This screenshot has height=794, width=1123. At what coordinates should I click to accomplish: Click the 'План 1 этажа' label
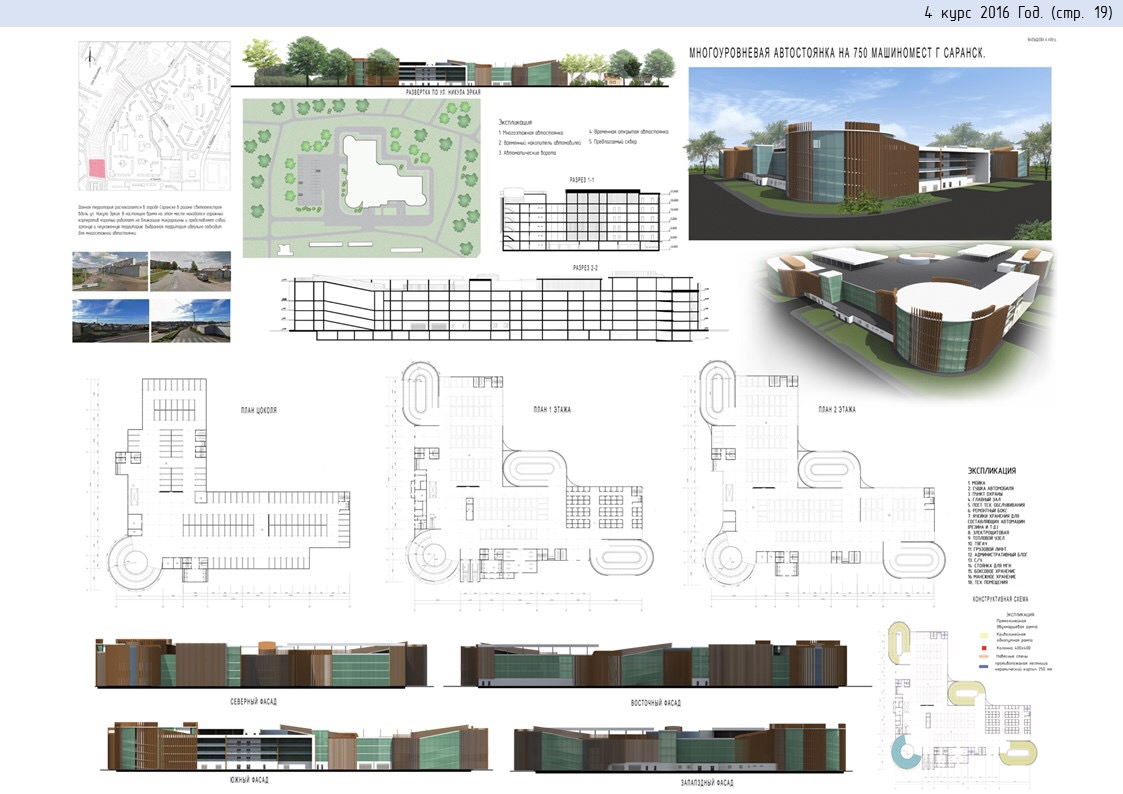(552, 411)
